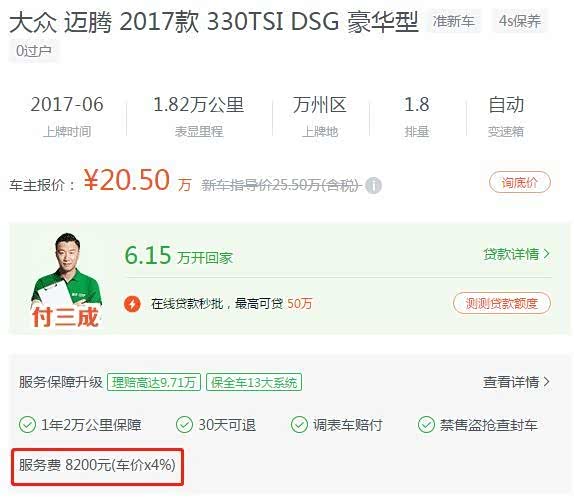Screen dimensions: 574x500
Task: Click the 测测贷款额度 button
Action: [x=502, y=303]
